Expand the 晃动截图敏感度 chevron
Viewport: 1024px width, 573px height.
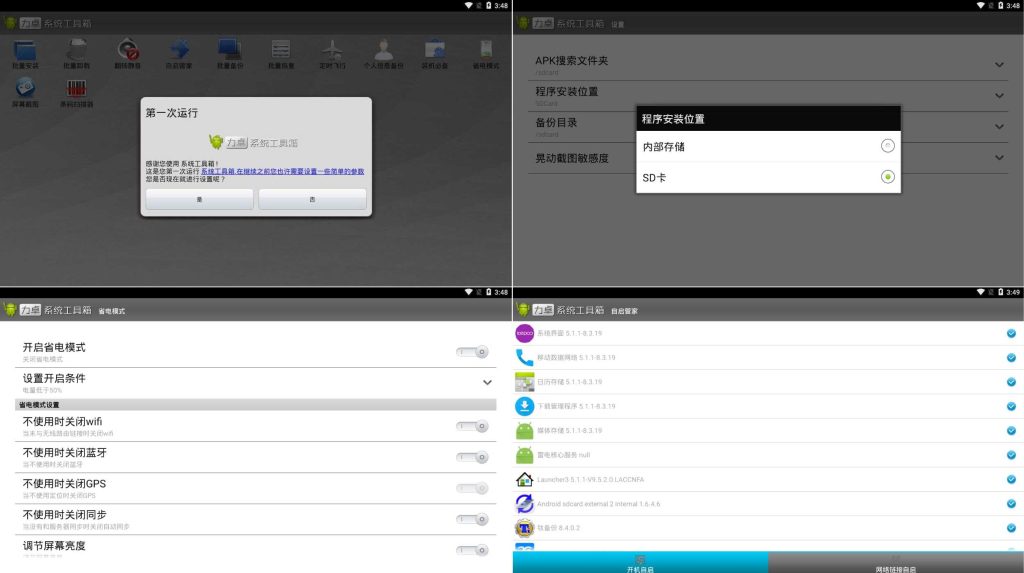coord(999,157)
